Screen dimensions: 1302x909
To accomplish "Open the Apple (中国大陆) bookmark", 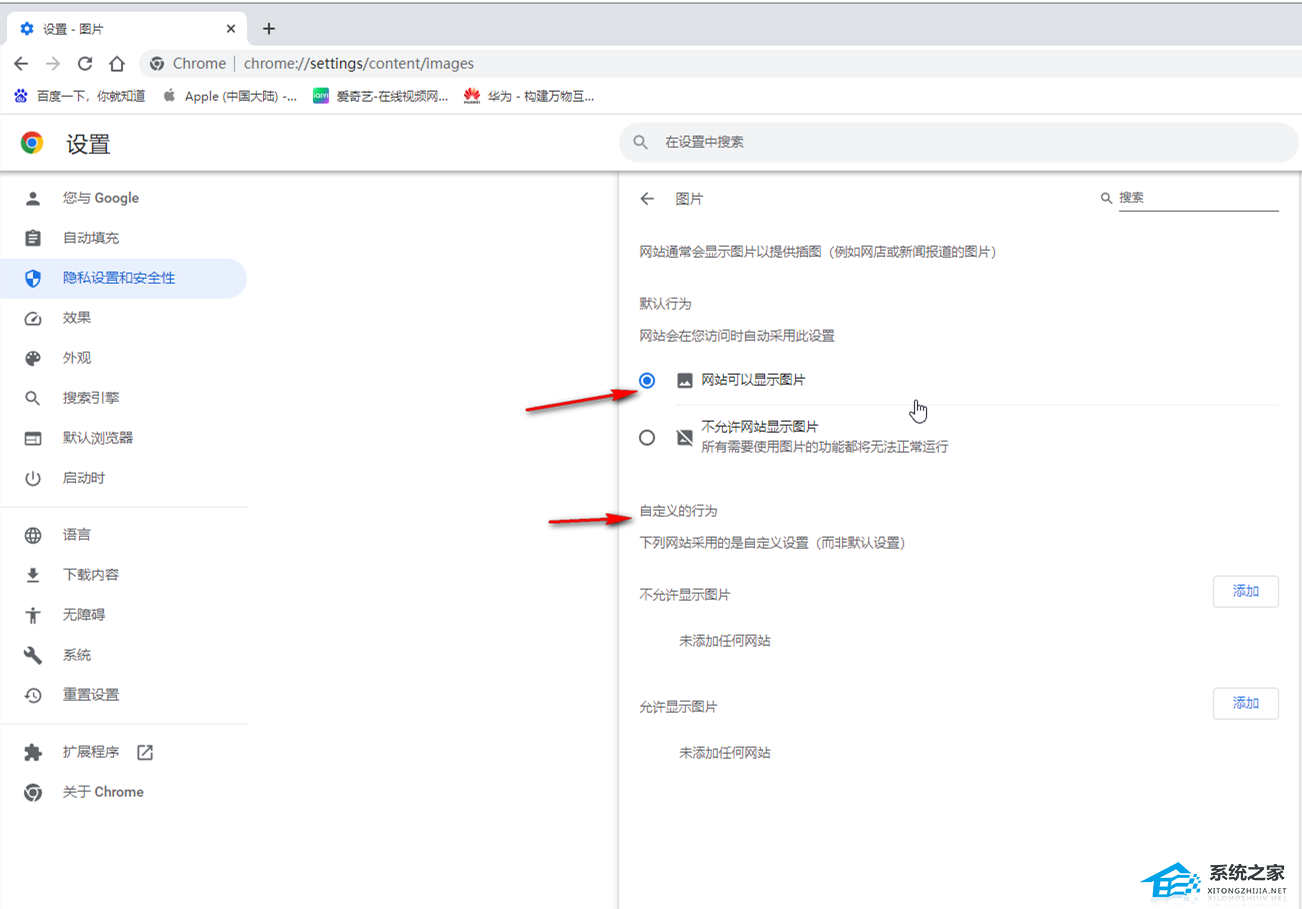I will (230, 96).
